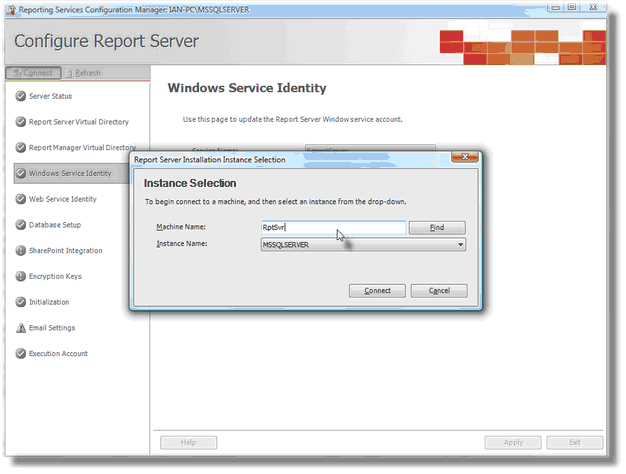
Task: Click the Report Manager Virtual Directory status icon
Action: pos(20,148)
